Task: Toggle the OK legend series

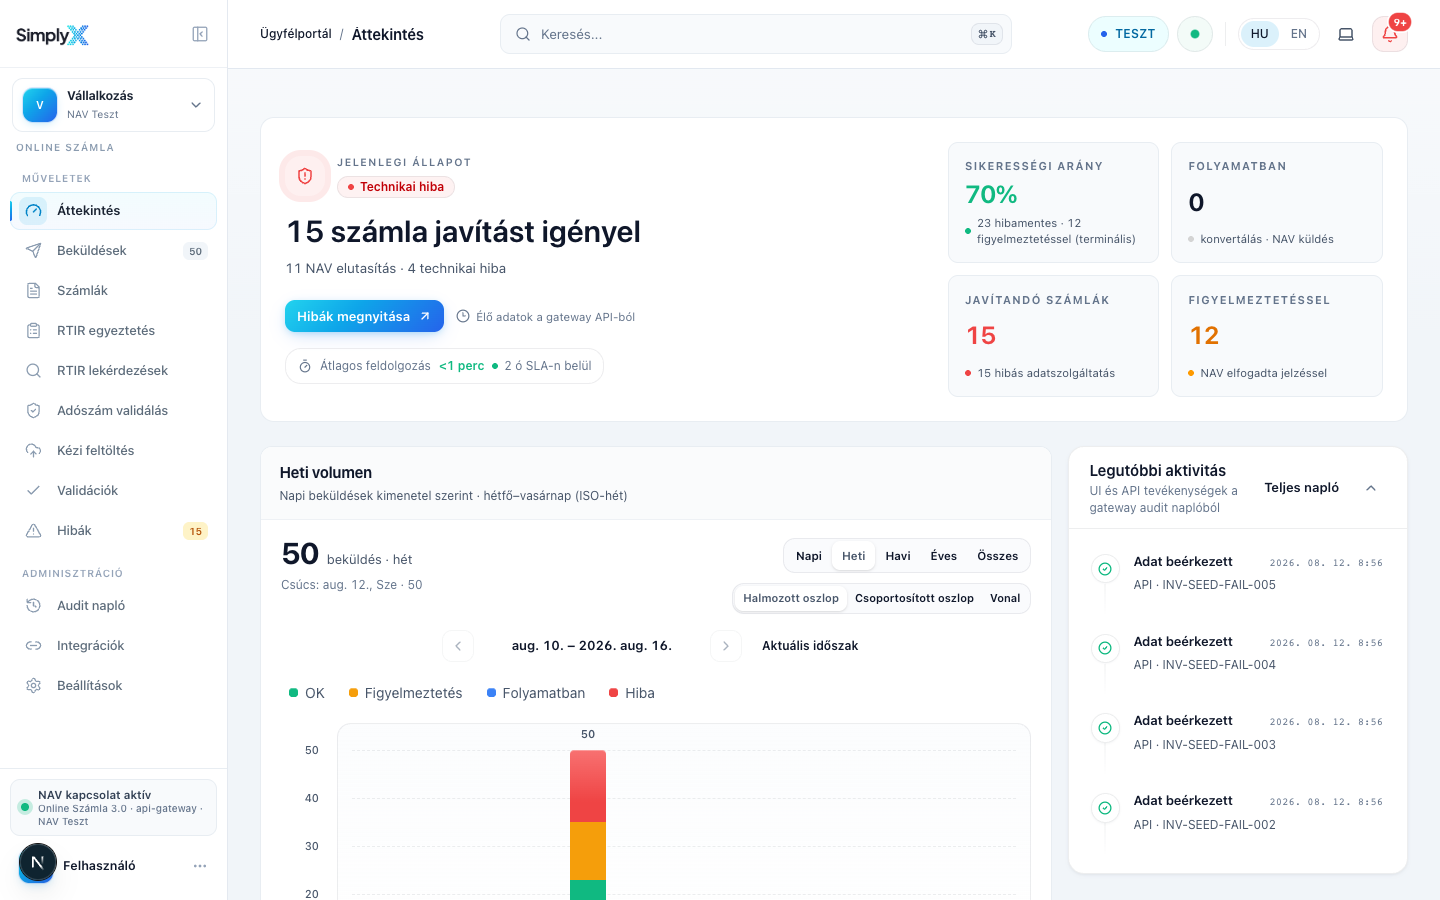Action: (x=307, y=693)
